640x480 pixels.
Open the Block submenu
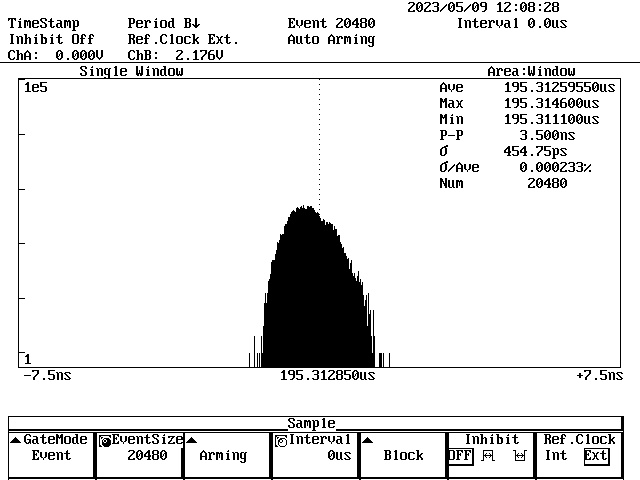pos(404,456)
